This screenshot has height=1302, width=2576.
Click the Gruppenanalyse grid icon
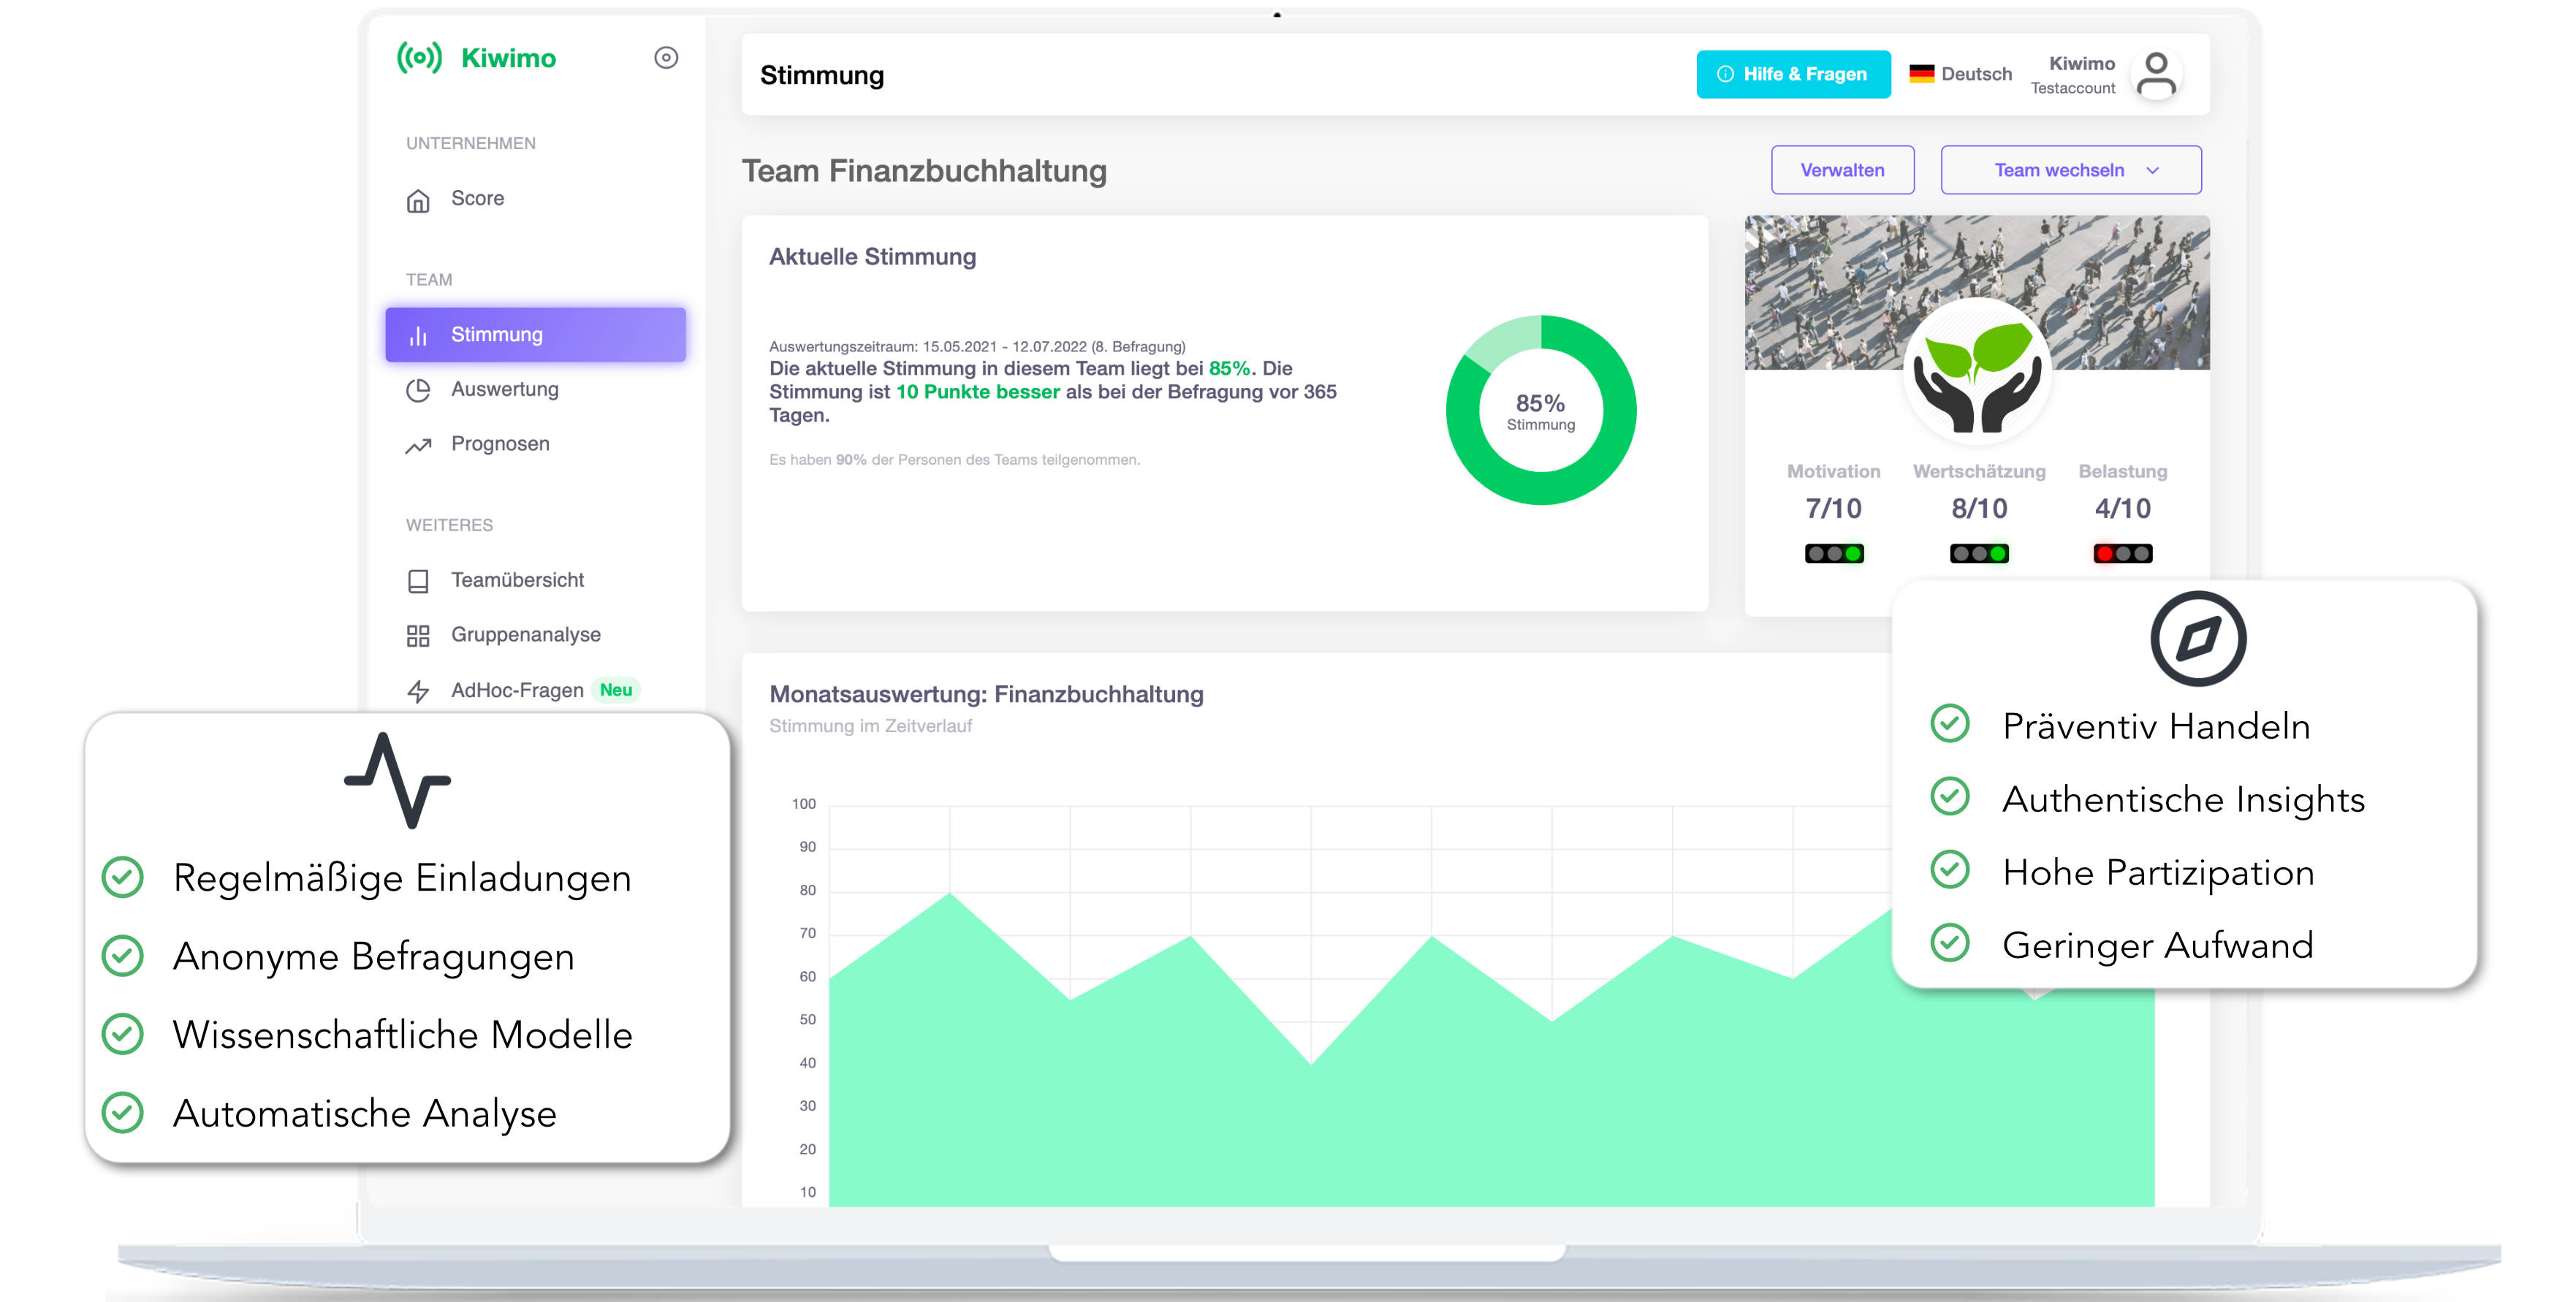pyautogui.click(x=418, y=636)
